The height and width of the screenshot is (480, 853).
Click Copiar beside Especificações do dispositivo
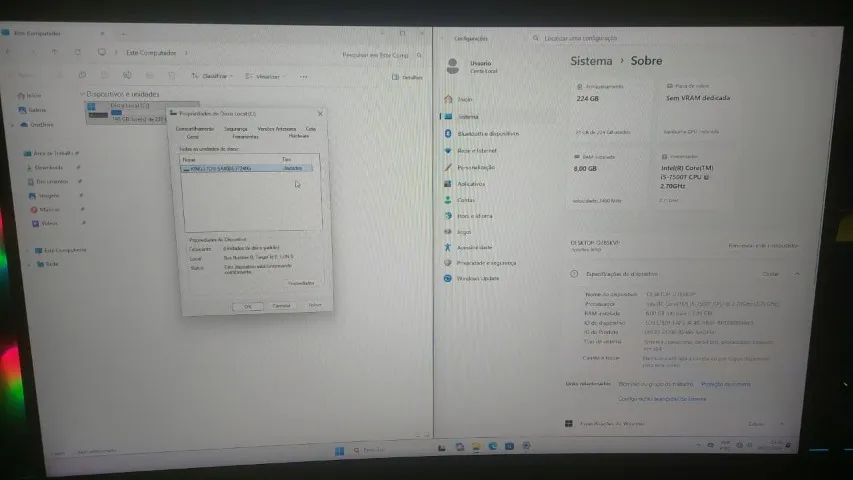(770, 274)
